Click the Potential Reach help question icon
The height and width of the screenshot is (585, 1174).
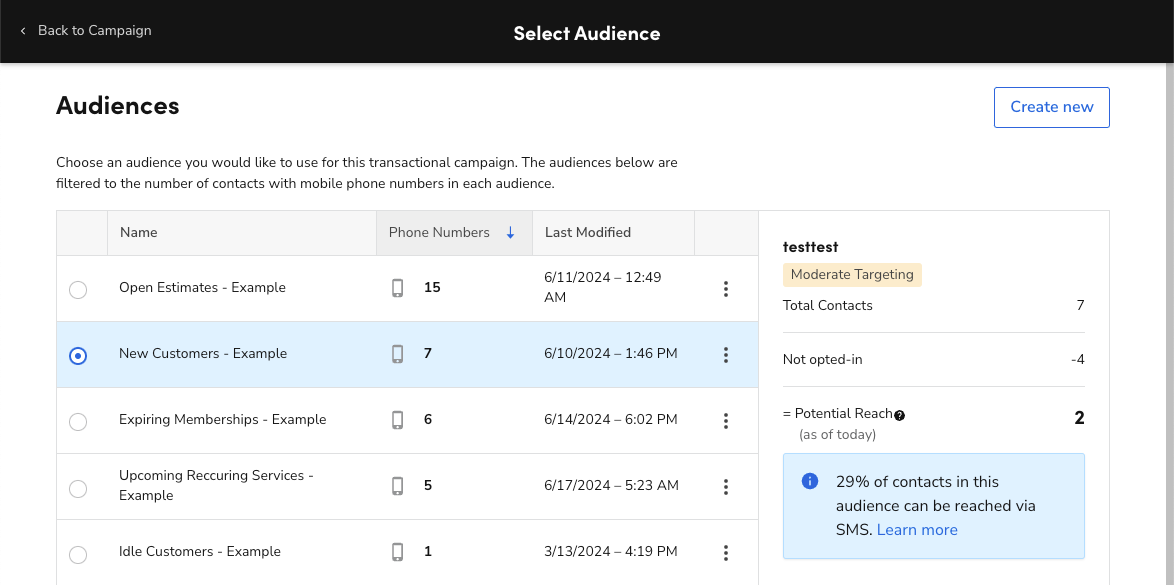tap(900, 415)
